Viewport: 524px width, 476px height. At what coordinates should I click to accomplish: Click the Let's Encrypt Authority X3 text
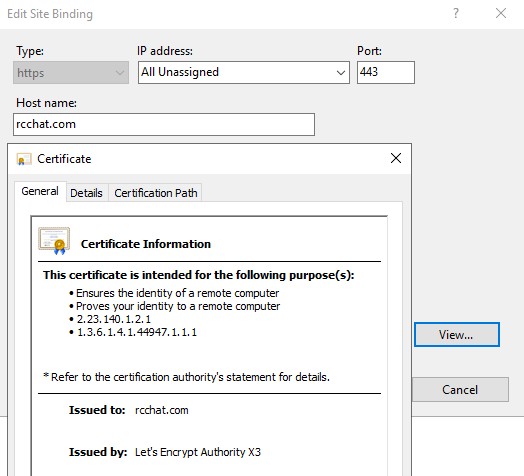pyautogui.click(x=198, y=452)
